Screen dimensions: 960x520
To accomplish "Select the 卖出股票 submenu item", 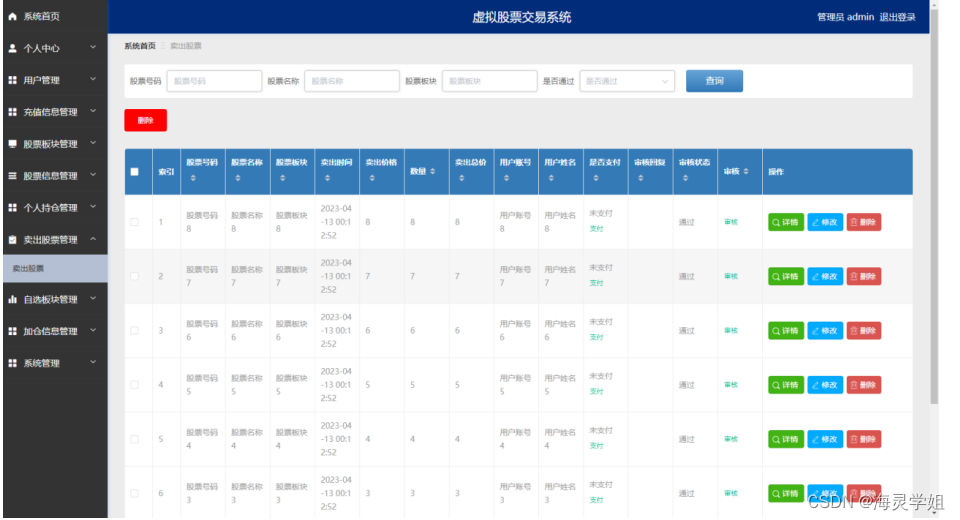I will click(x=55, y=269).
